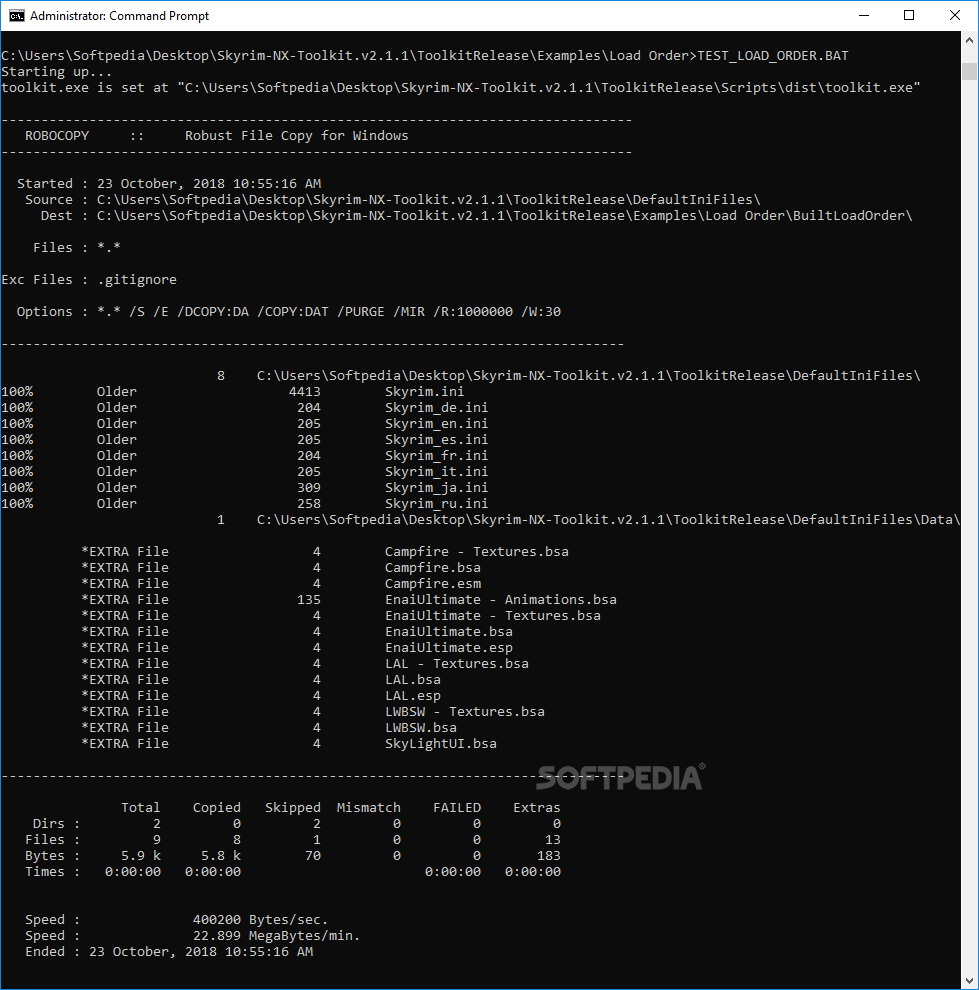Click the 'Copied' column header
979x990 pixels.
click(x=217, y=808)
